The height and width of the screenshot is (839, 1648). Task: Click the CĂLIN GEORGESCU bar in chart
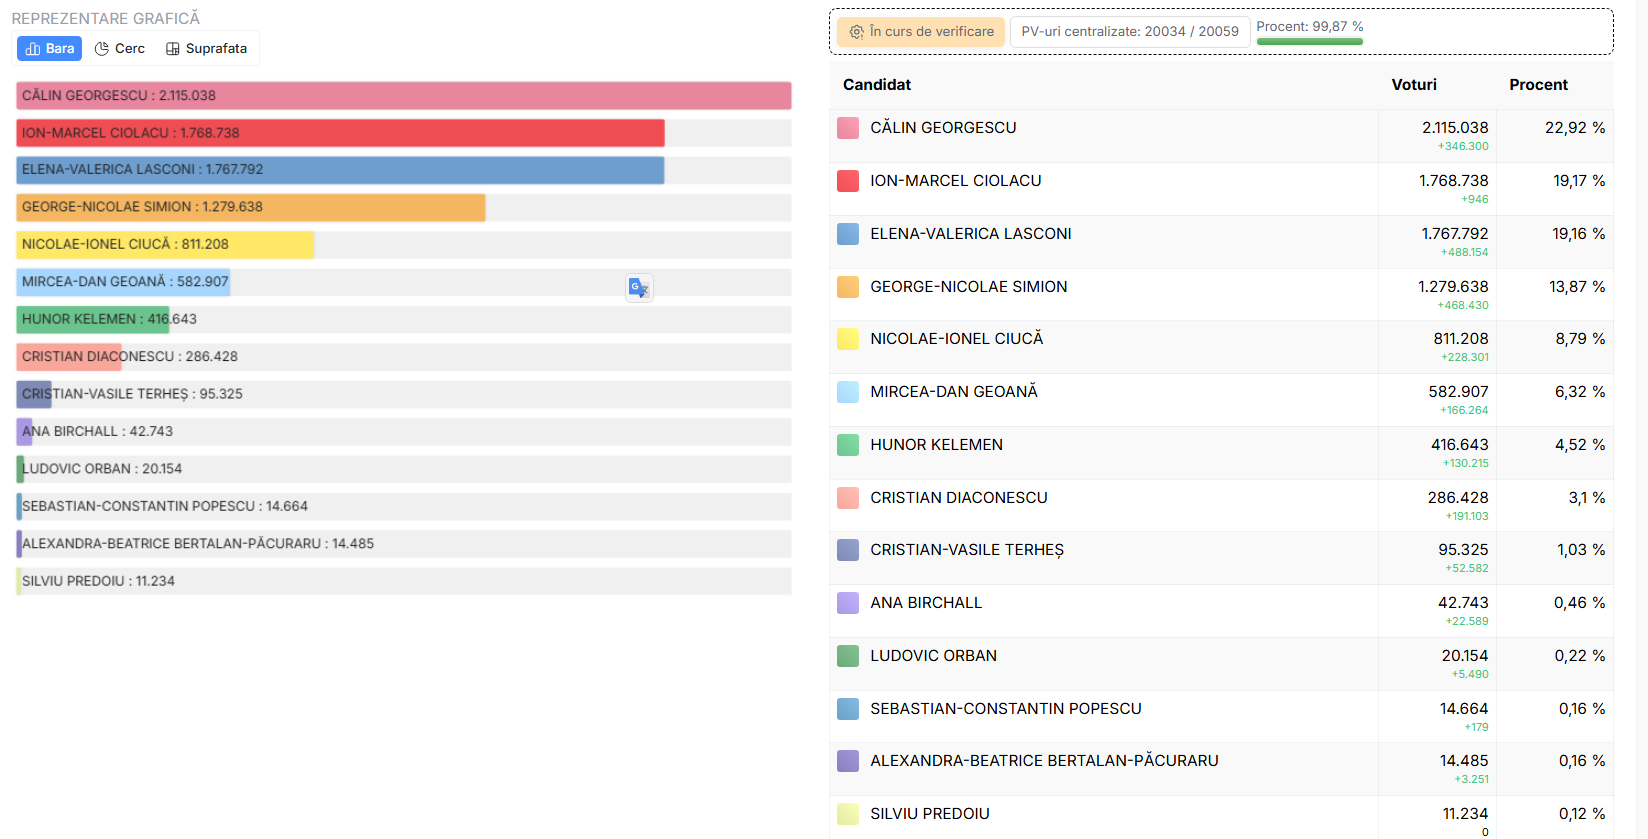(403, 96)
